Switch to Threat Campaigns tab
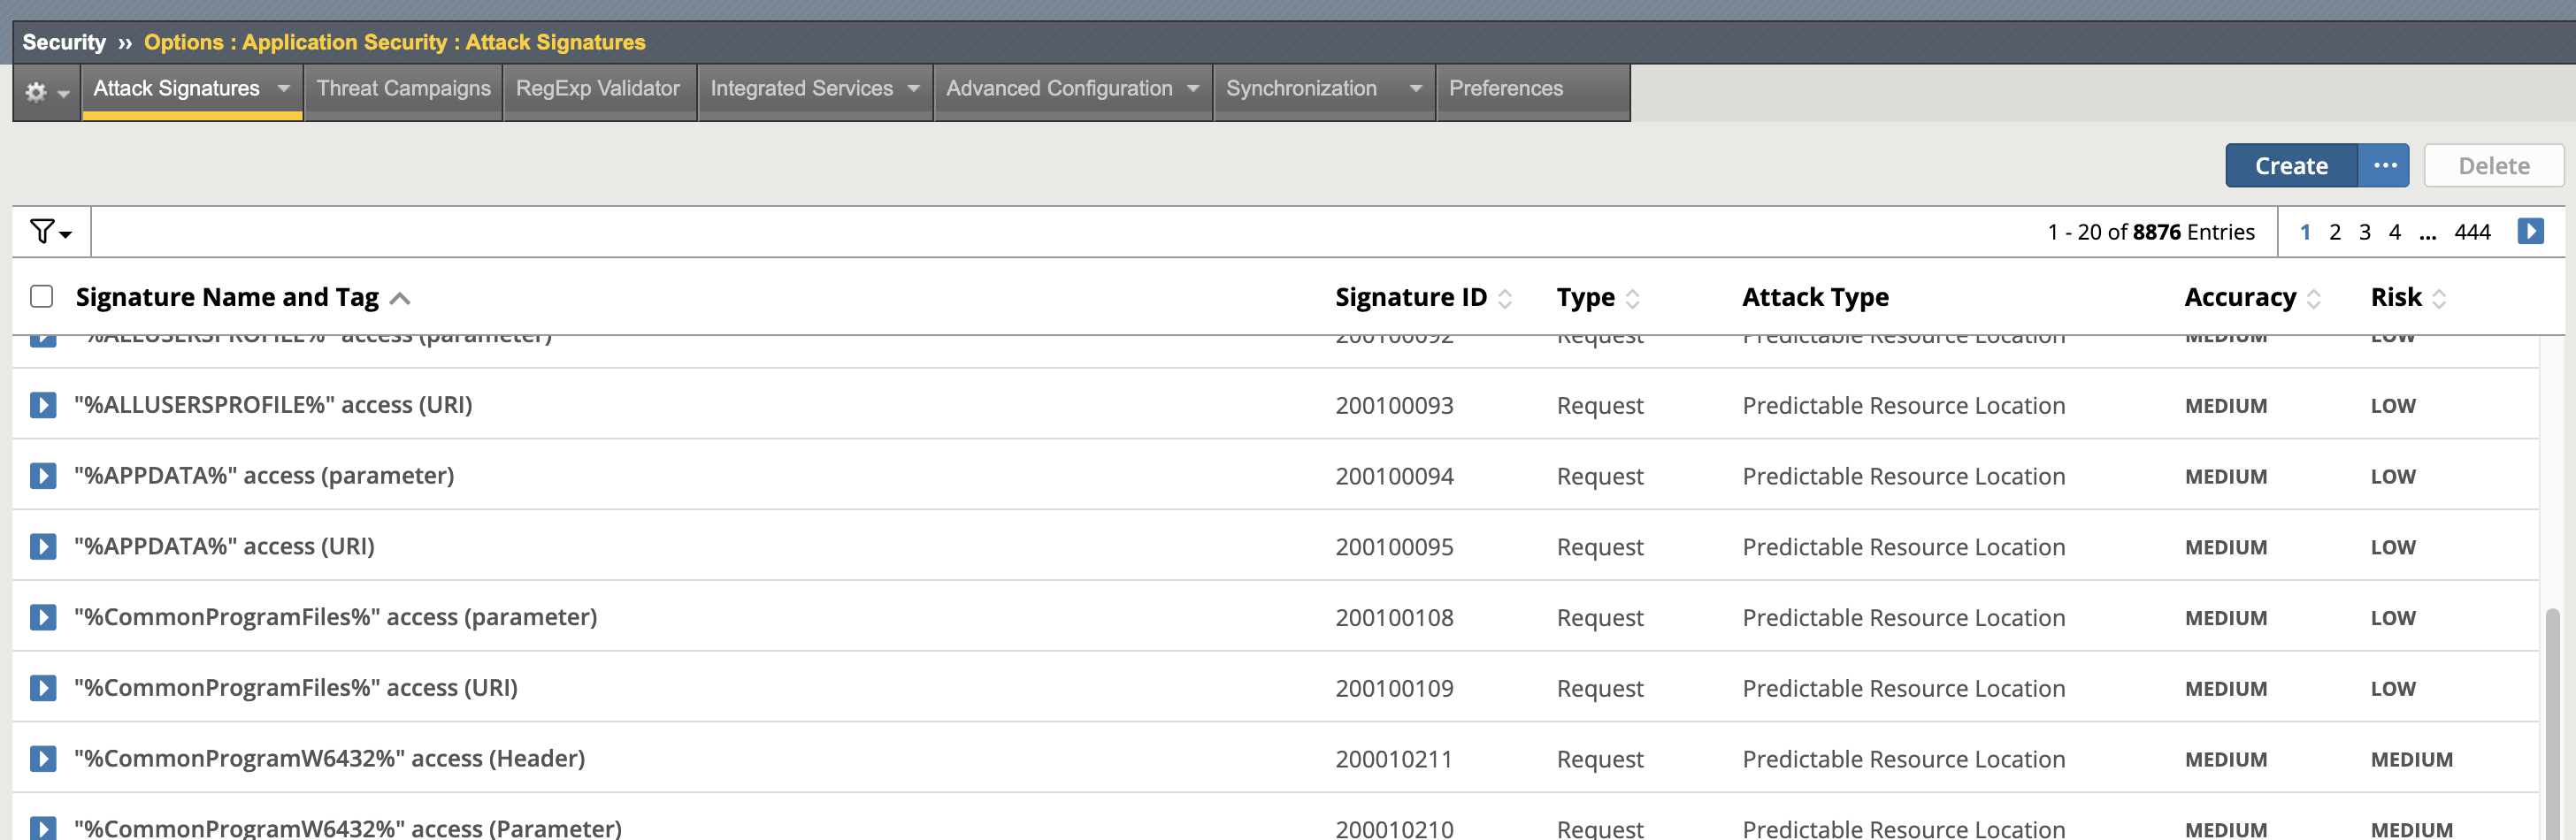Viewport: 2576px width, 840px height. pyautogui.click(x=404, y=89)
